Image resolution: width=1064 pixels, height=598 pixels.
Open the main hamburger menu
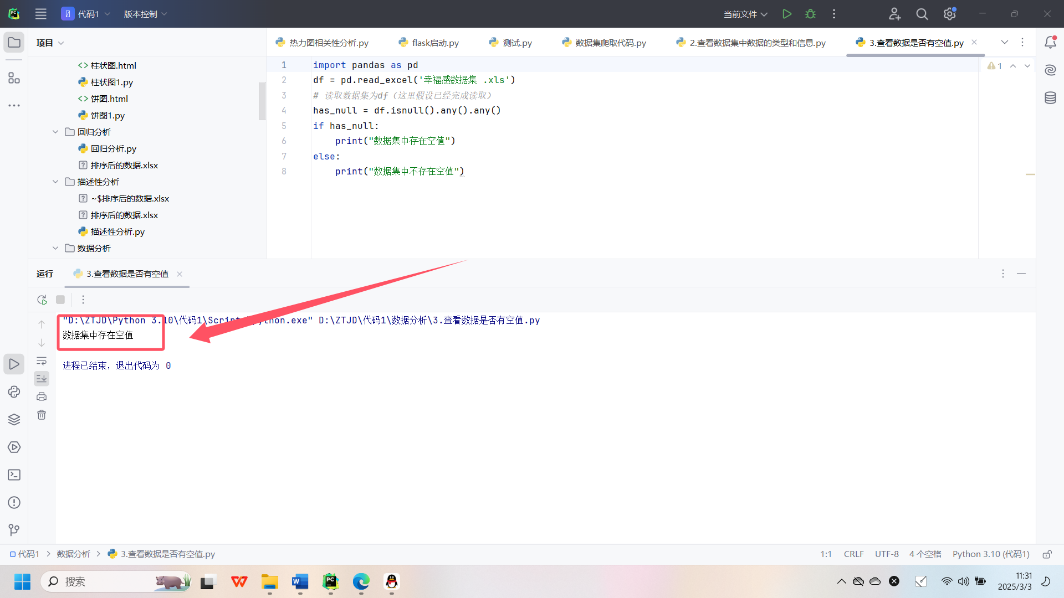click(41, 14)
